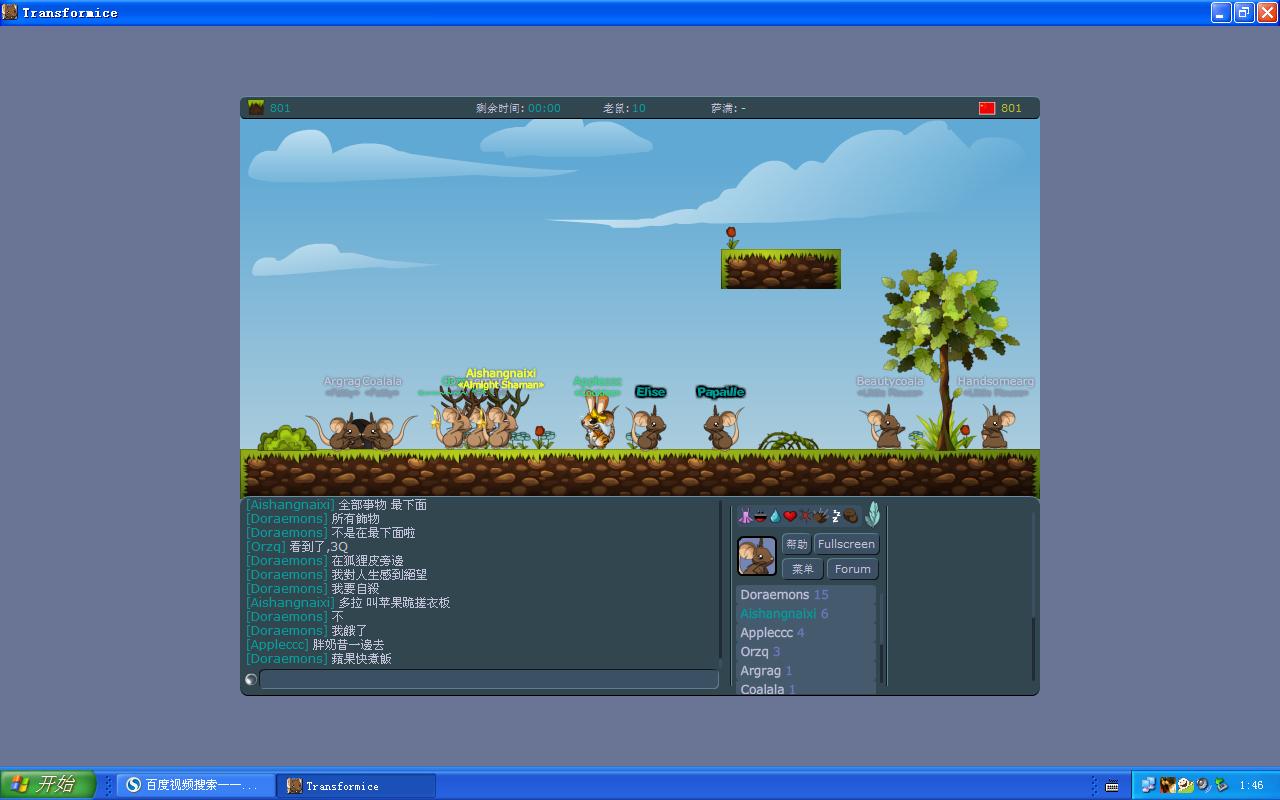This screenshot has width=1280, height=800.
Task: Open the 开始 Start button
Action: [48, 785]
